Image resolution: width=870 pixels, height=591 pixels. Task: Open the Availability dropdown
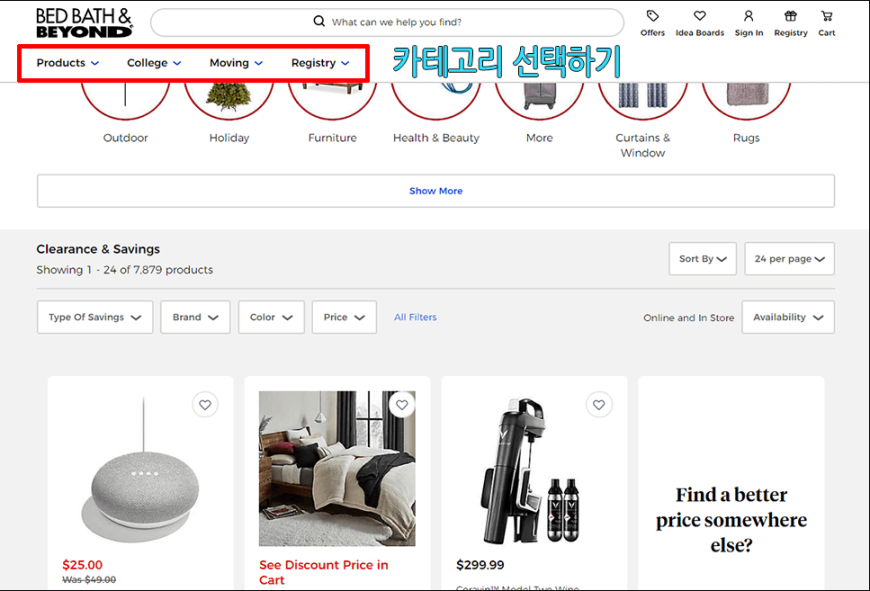coord(788,317)
